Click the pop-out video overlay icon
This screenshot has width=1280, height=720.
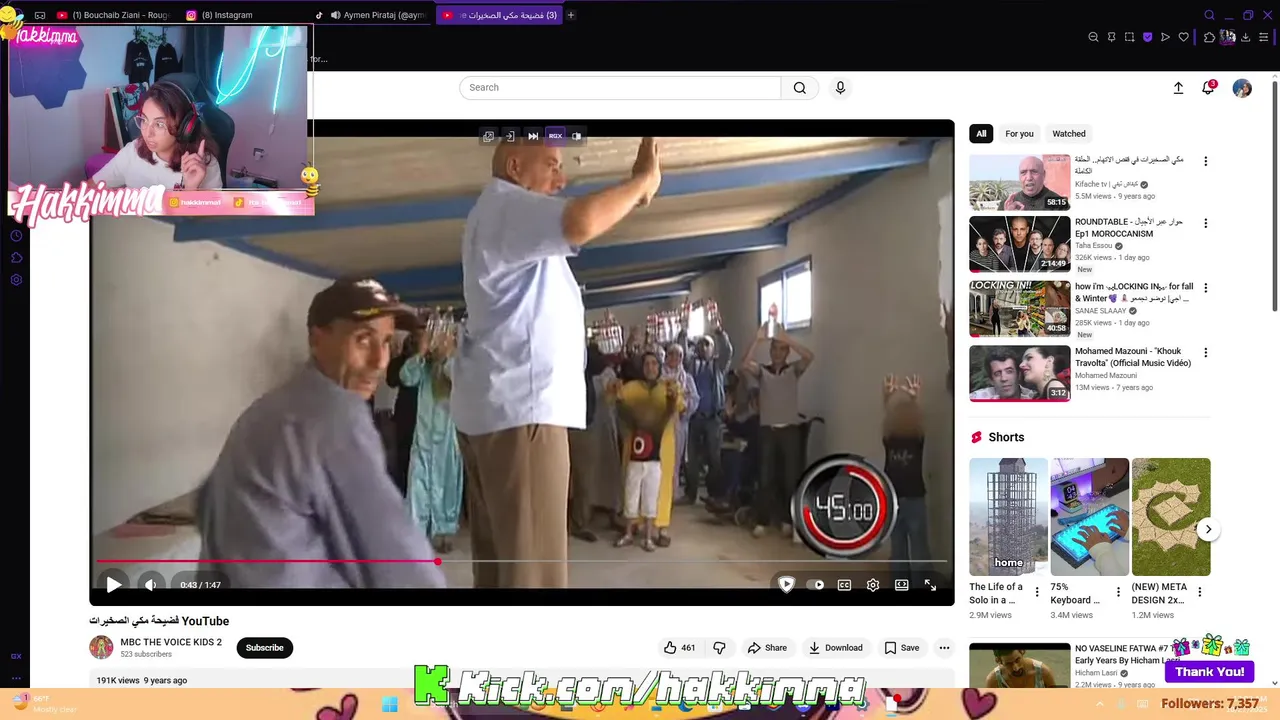(x=488, y=136)
